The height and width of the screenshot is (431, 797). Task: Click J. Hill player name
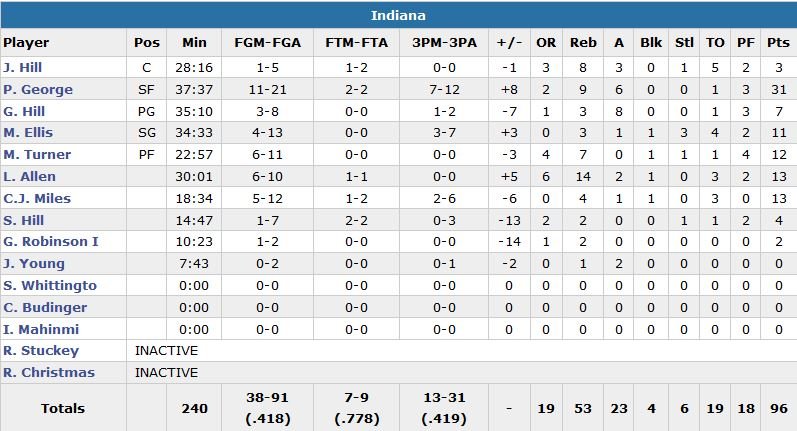pos(20,67)
